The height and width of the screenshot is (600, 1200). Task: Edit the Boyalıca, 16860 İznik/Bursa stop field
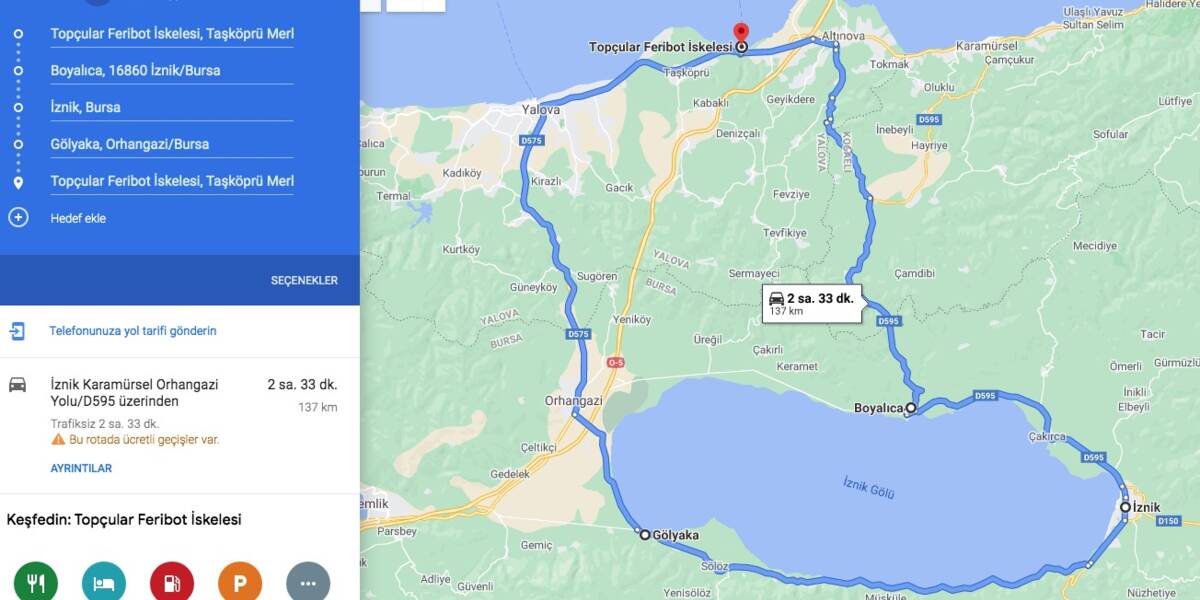click(172, 71)
